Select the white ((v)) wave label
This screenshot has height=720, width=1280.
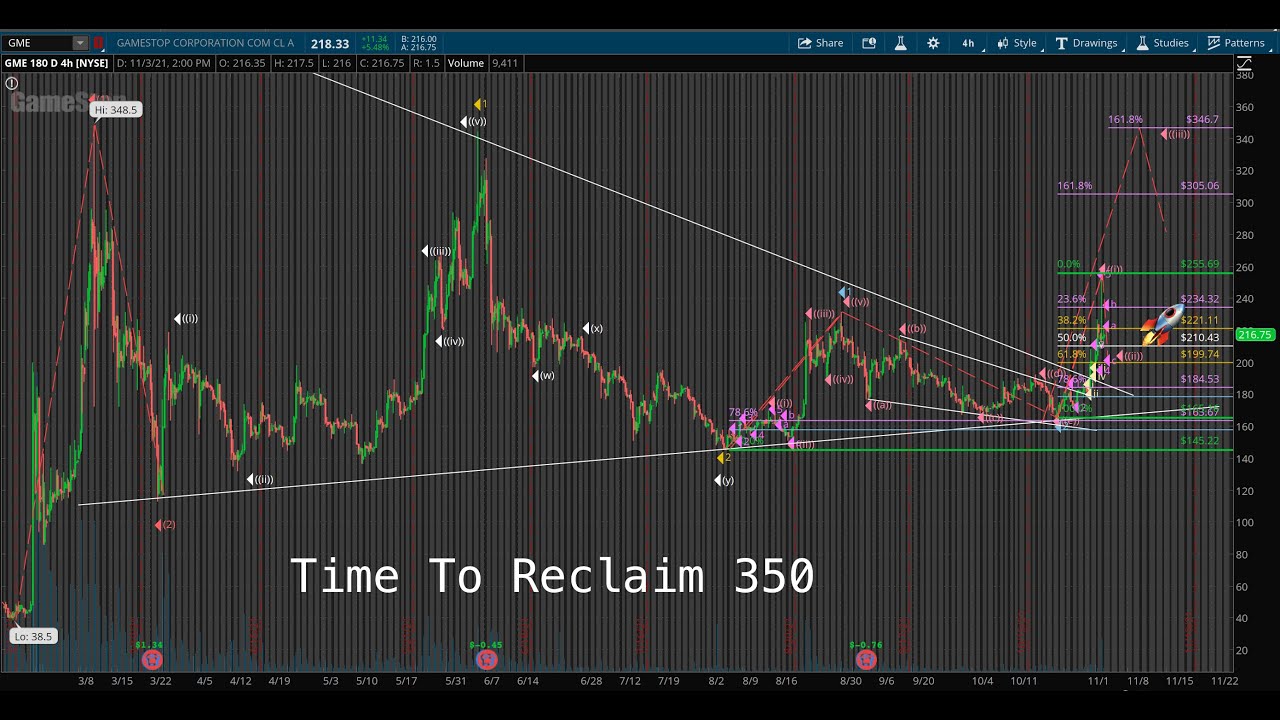pos(473,122)
